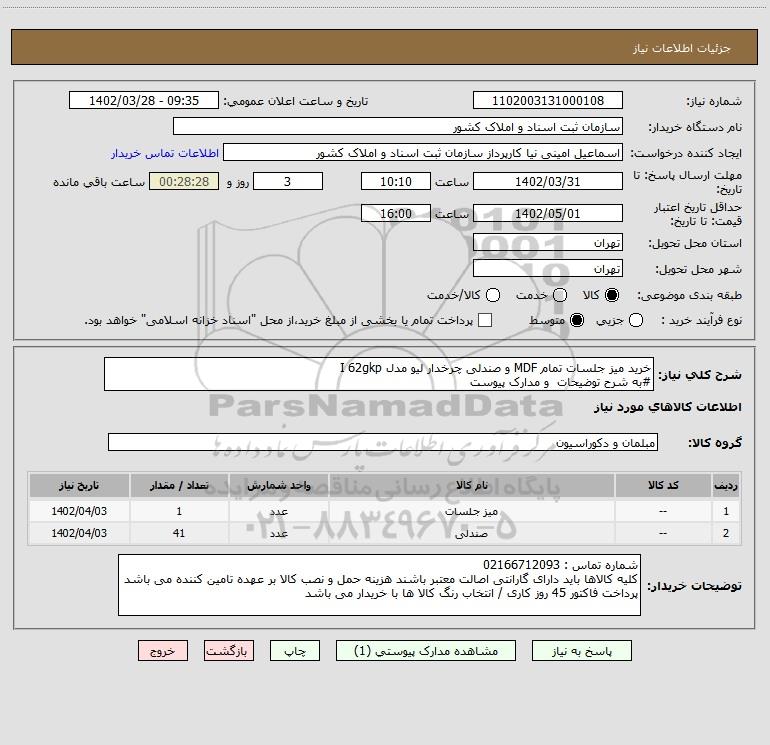770x745 pixels.
Task: Click the استان محل تحویل field تهران
Action: (548, 242)
